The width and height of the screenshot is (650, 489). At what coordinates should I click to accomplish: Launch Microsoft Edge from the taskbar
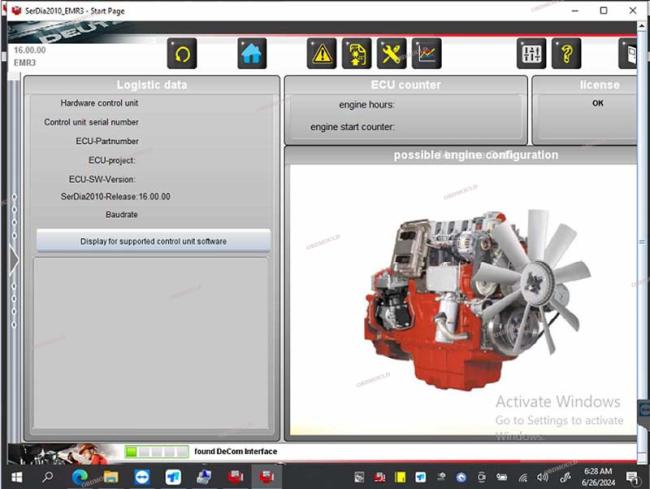pyautogui.click(x=79, y=477)
